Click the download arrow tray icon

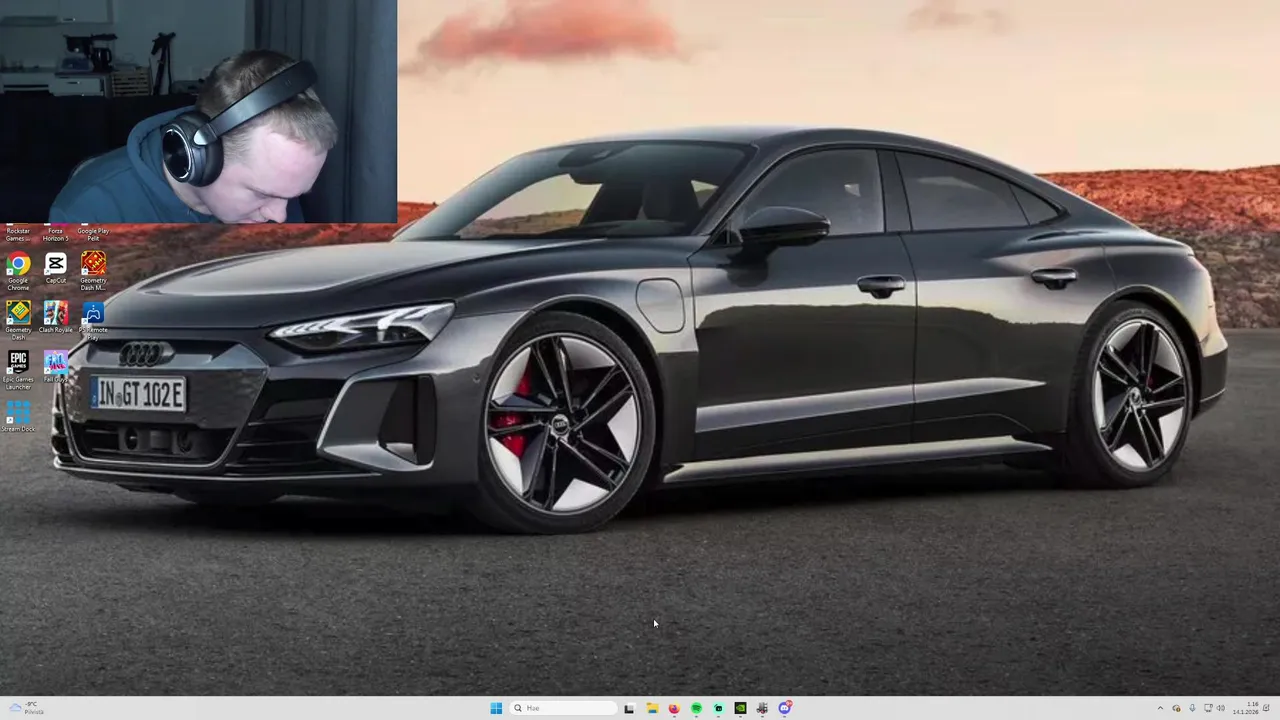pyautogui.click(x=1192, y=708)
